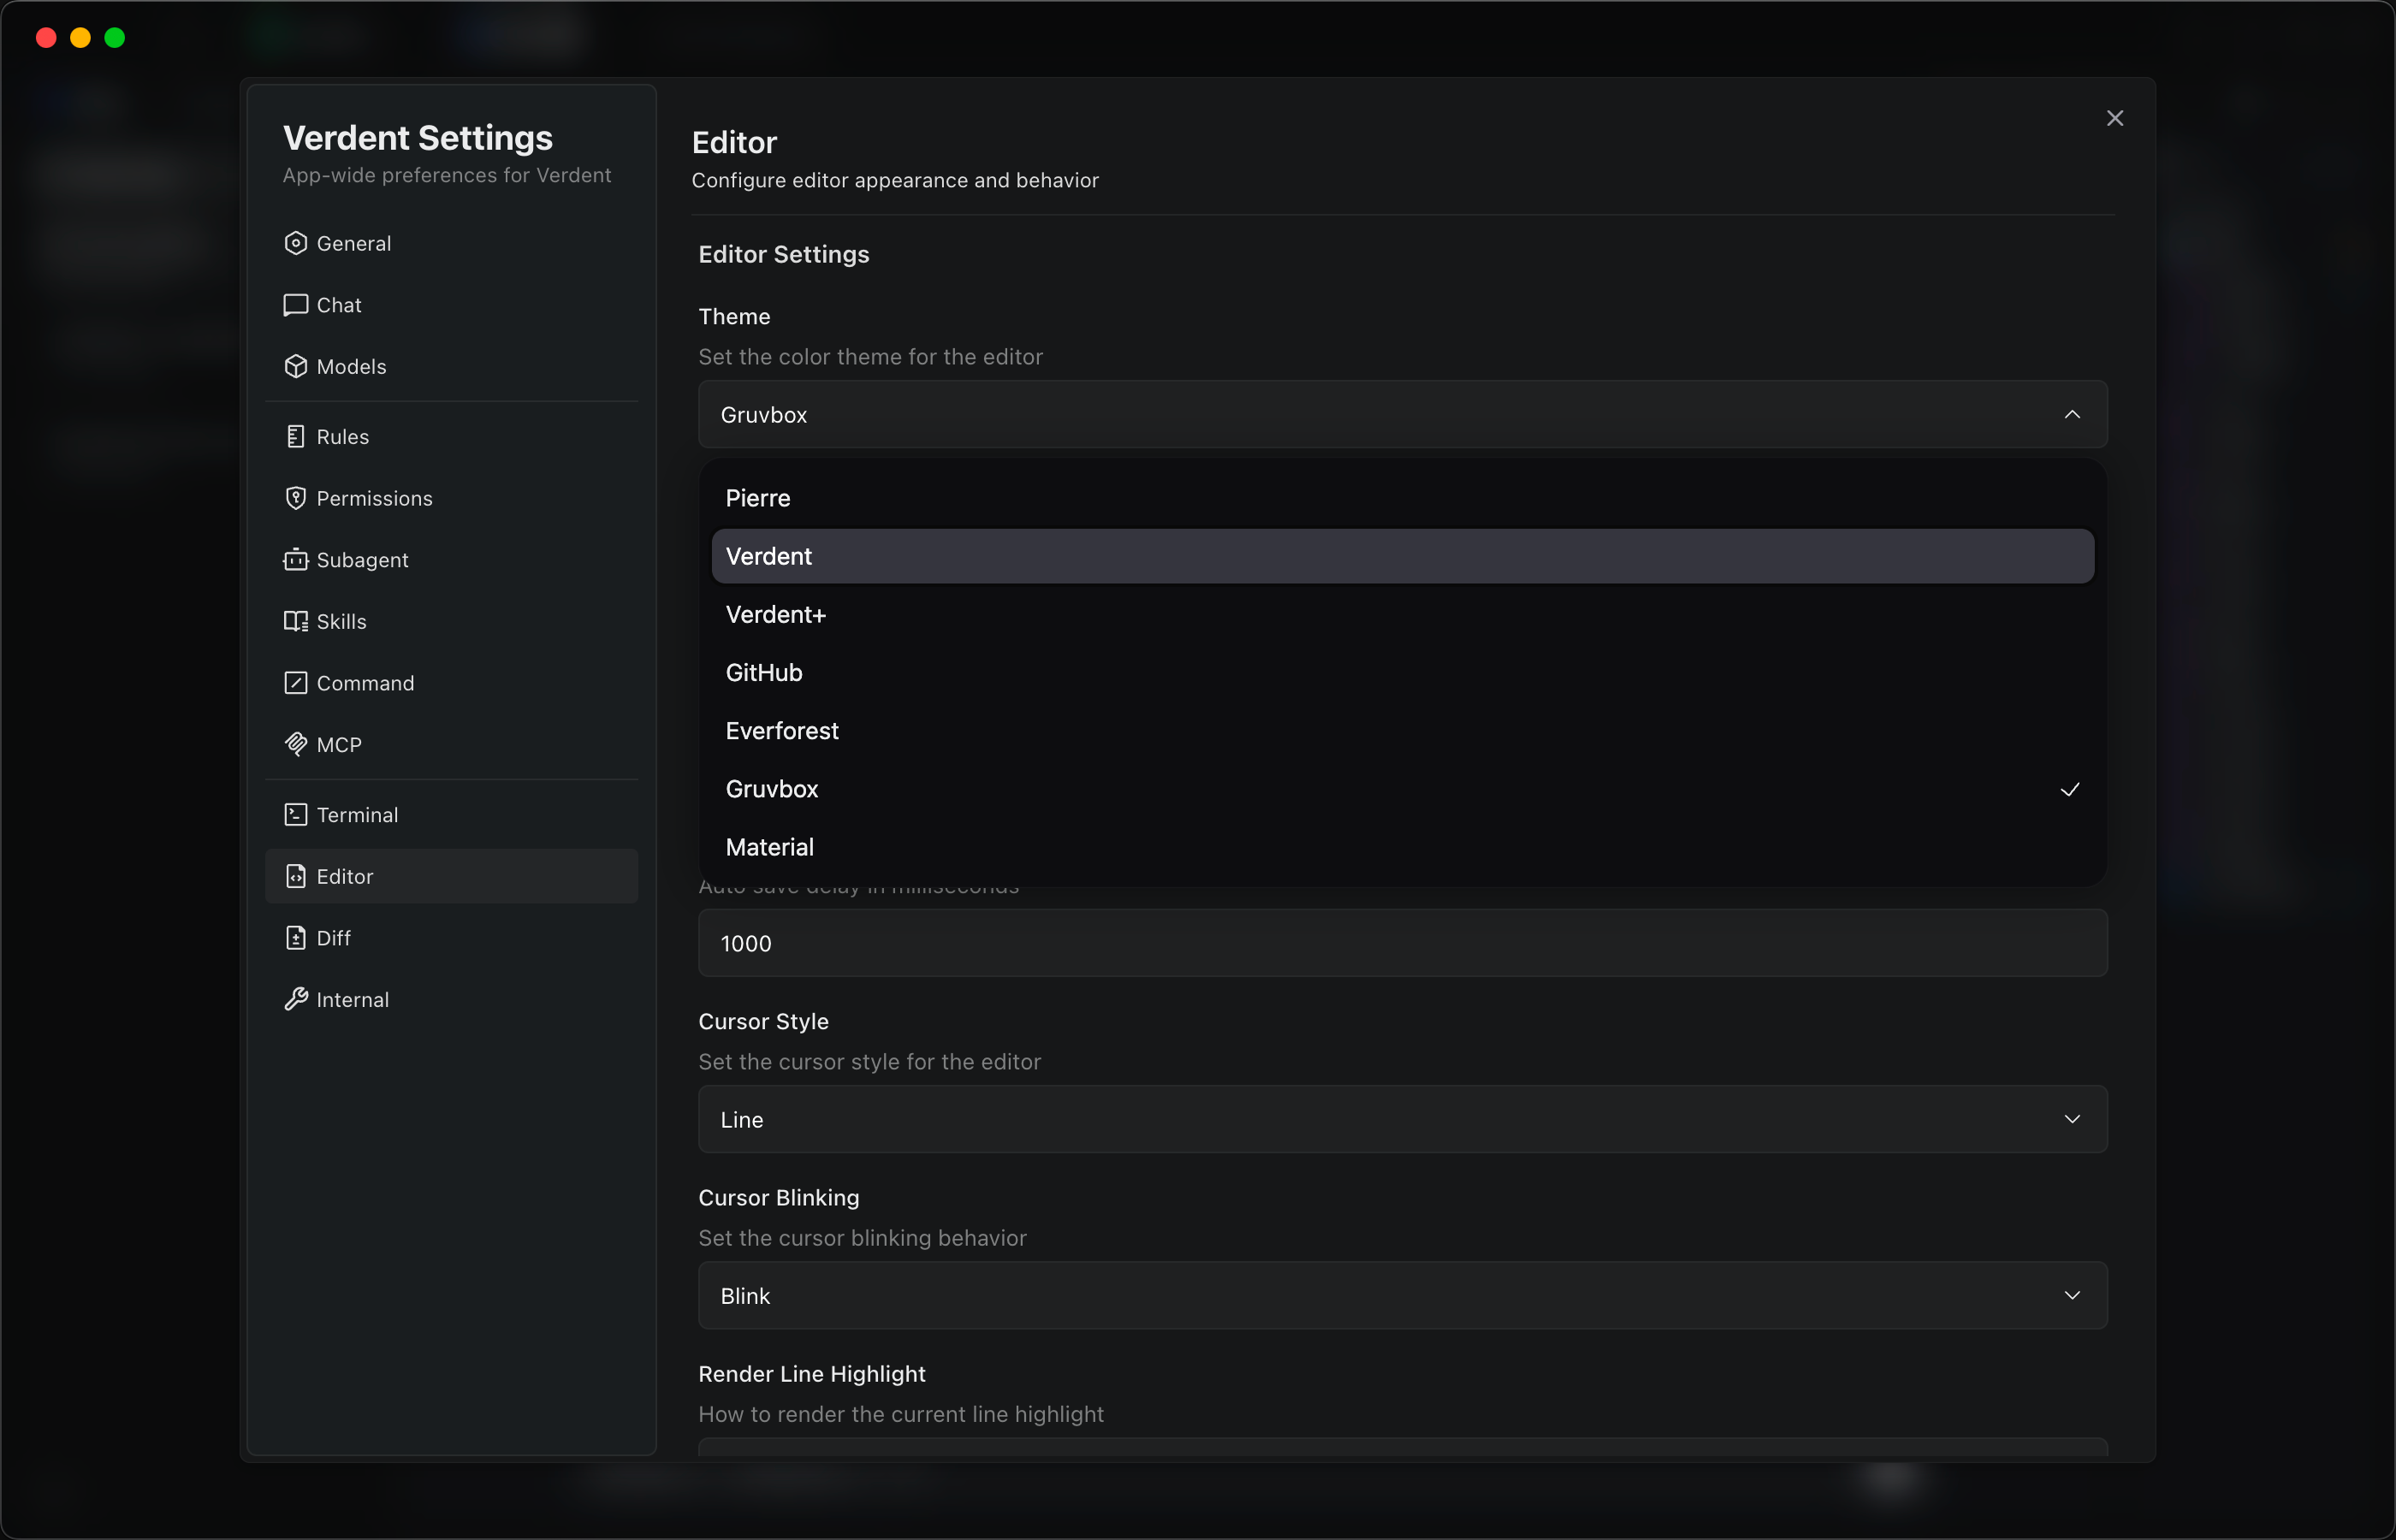Click the MCP icon in sidebar
This screenshot has height=1540, width=2396.
click(295, 744)
